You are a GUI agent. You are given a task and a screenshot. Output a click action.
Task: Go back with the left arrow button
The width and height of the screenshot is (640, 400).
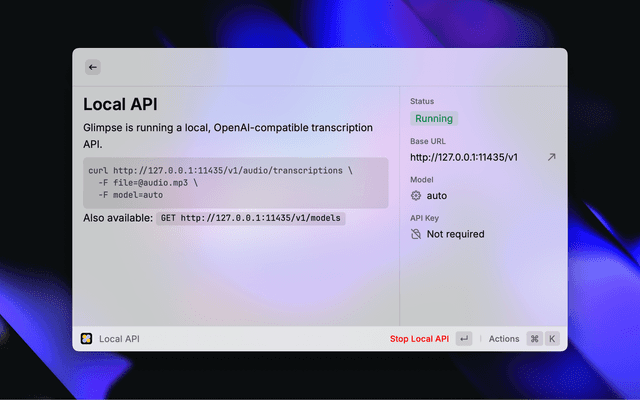tap(93, 67)
